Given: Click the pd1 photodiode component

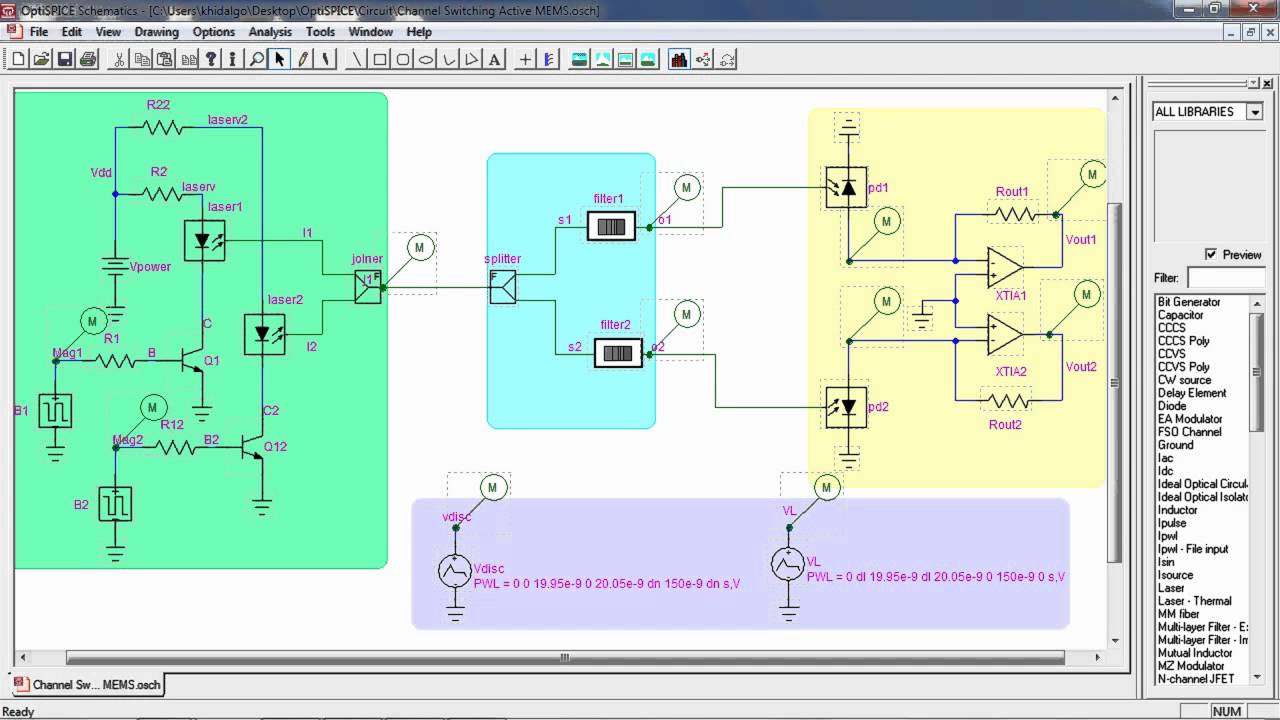Looking at the screenshot, I should [847, 187].
